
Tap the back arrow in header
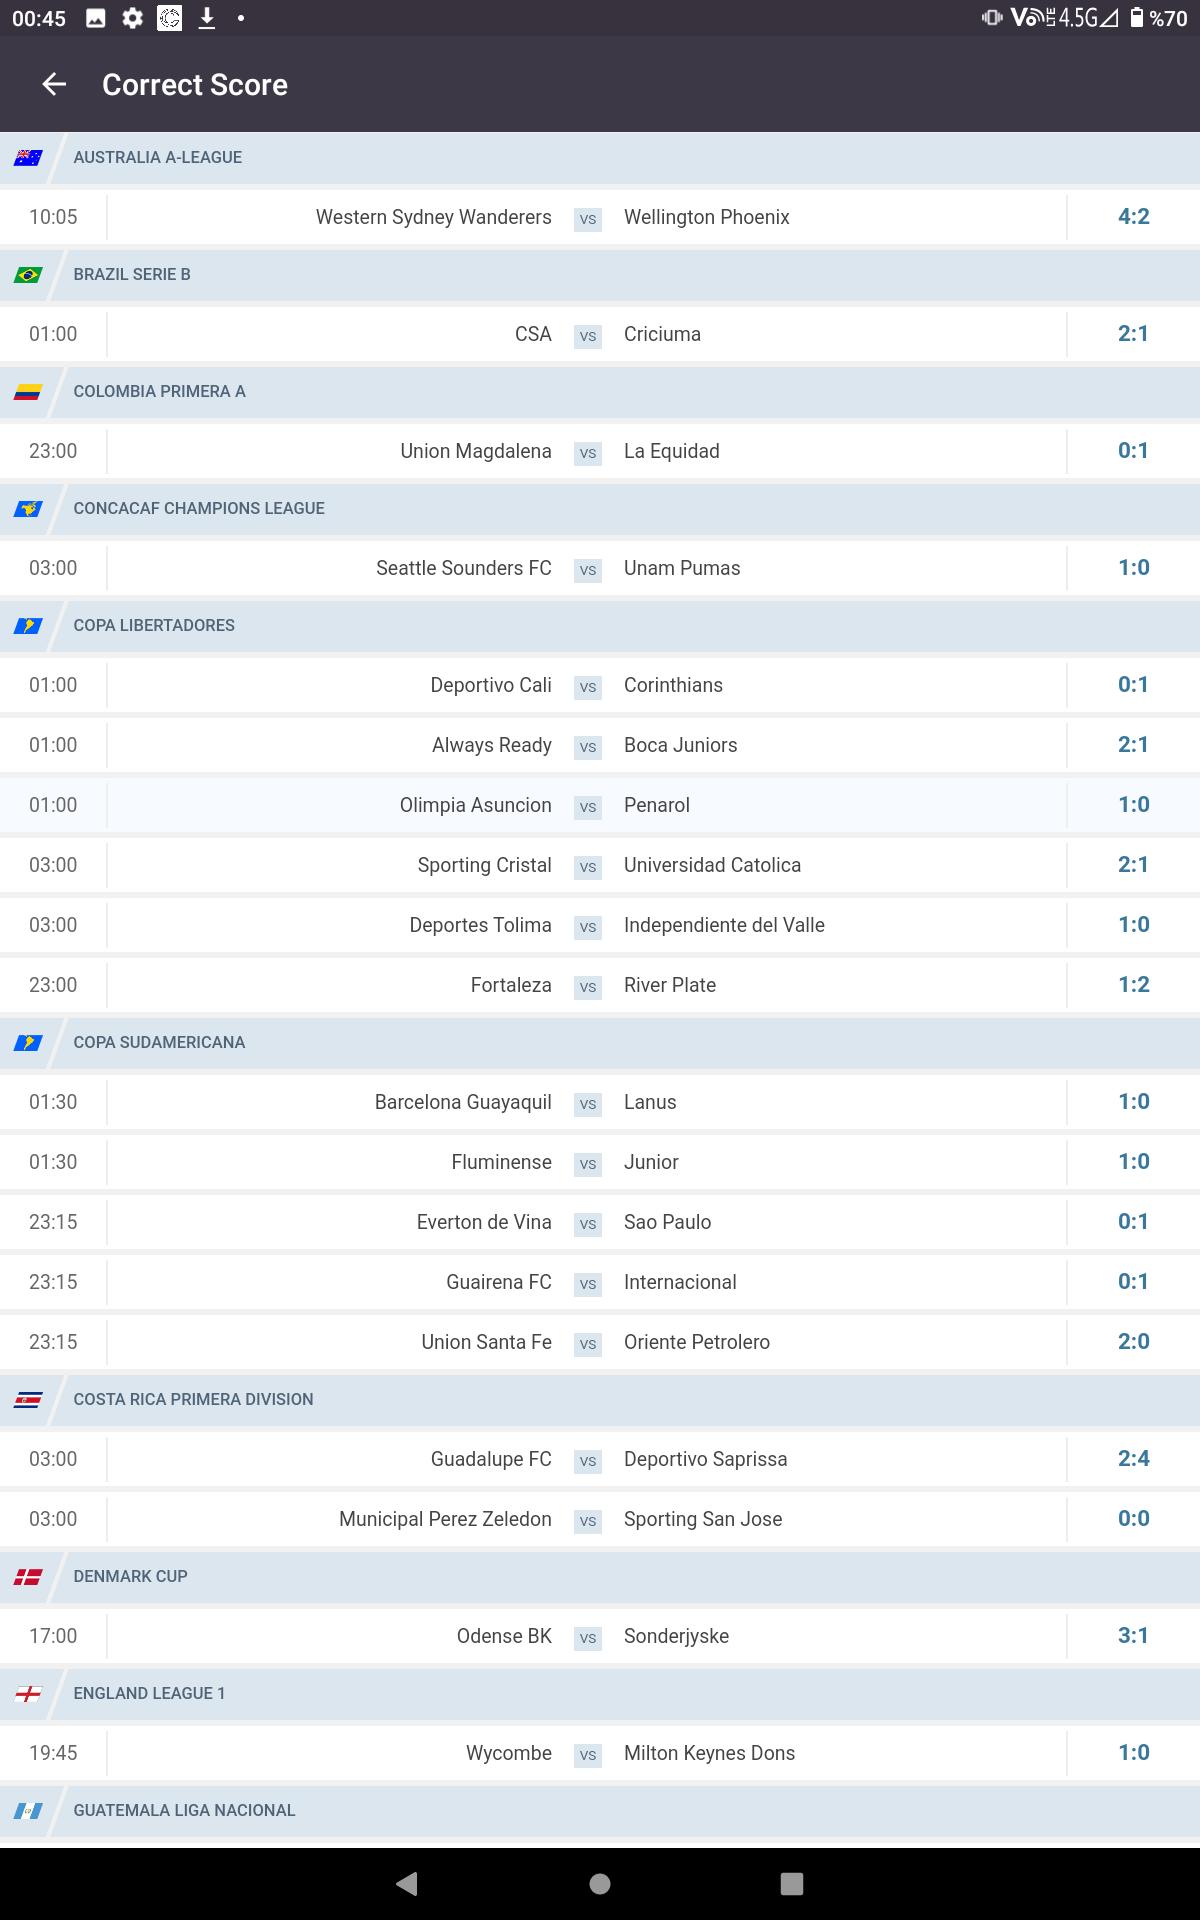(x=54, y=85)
